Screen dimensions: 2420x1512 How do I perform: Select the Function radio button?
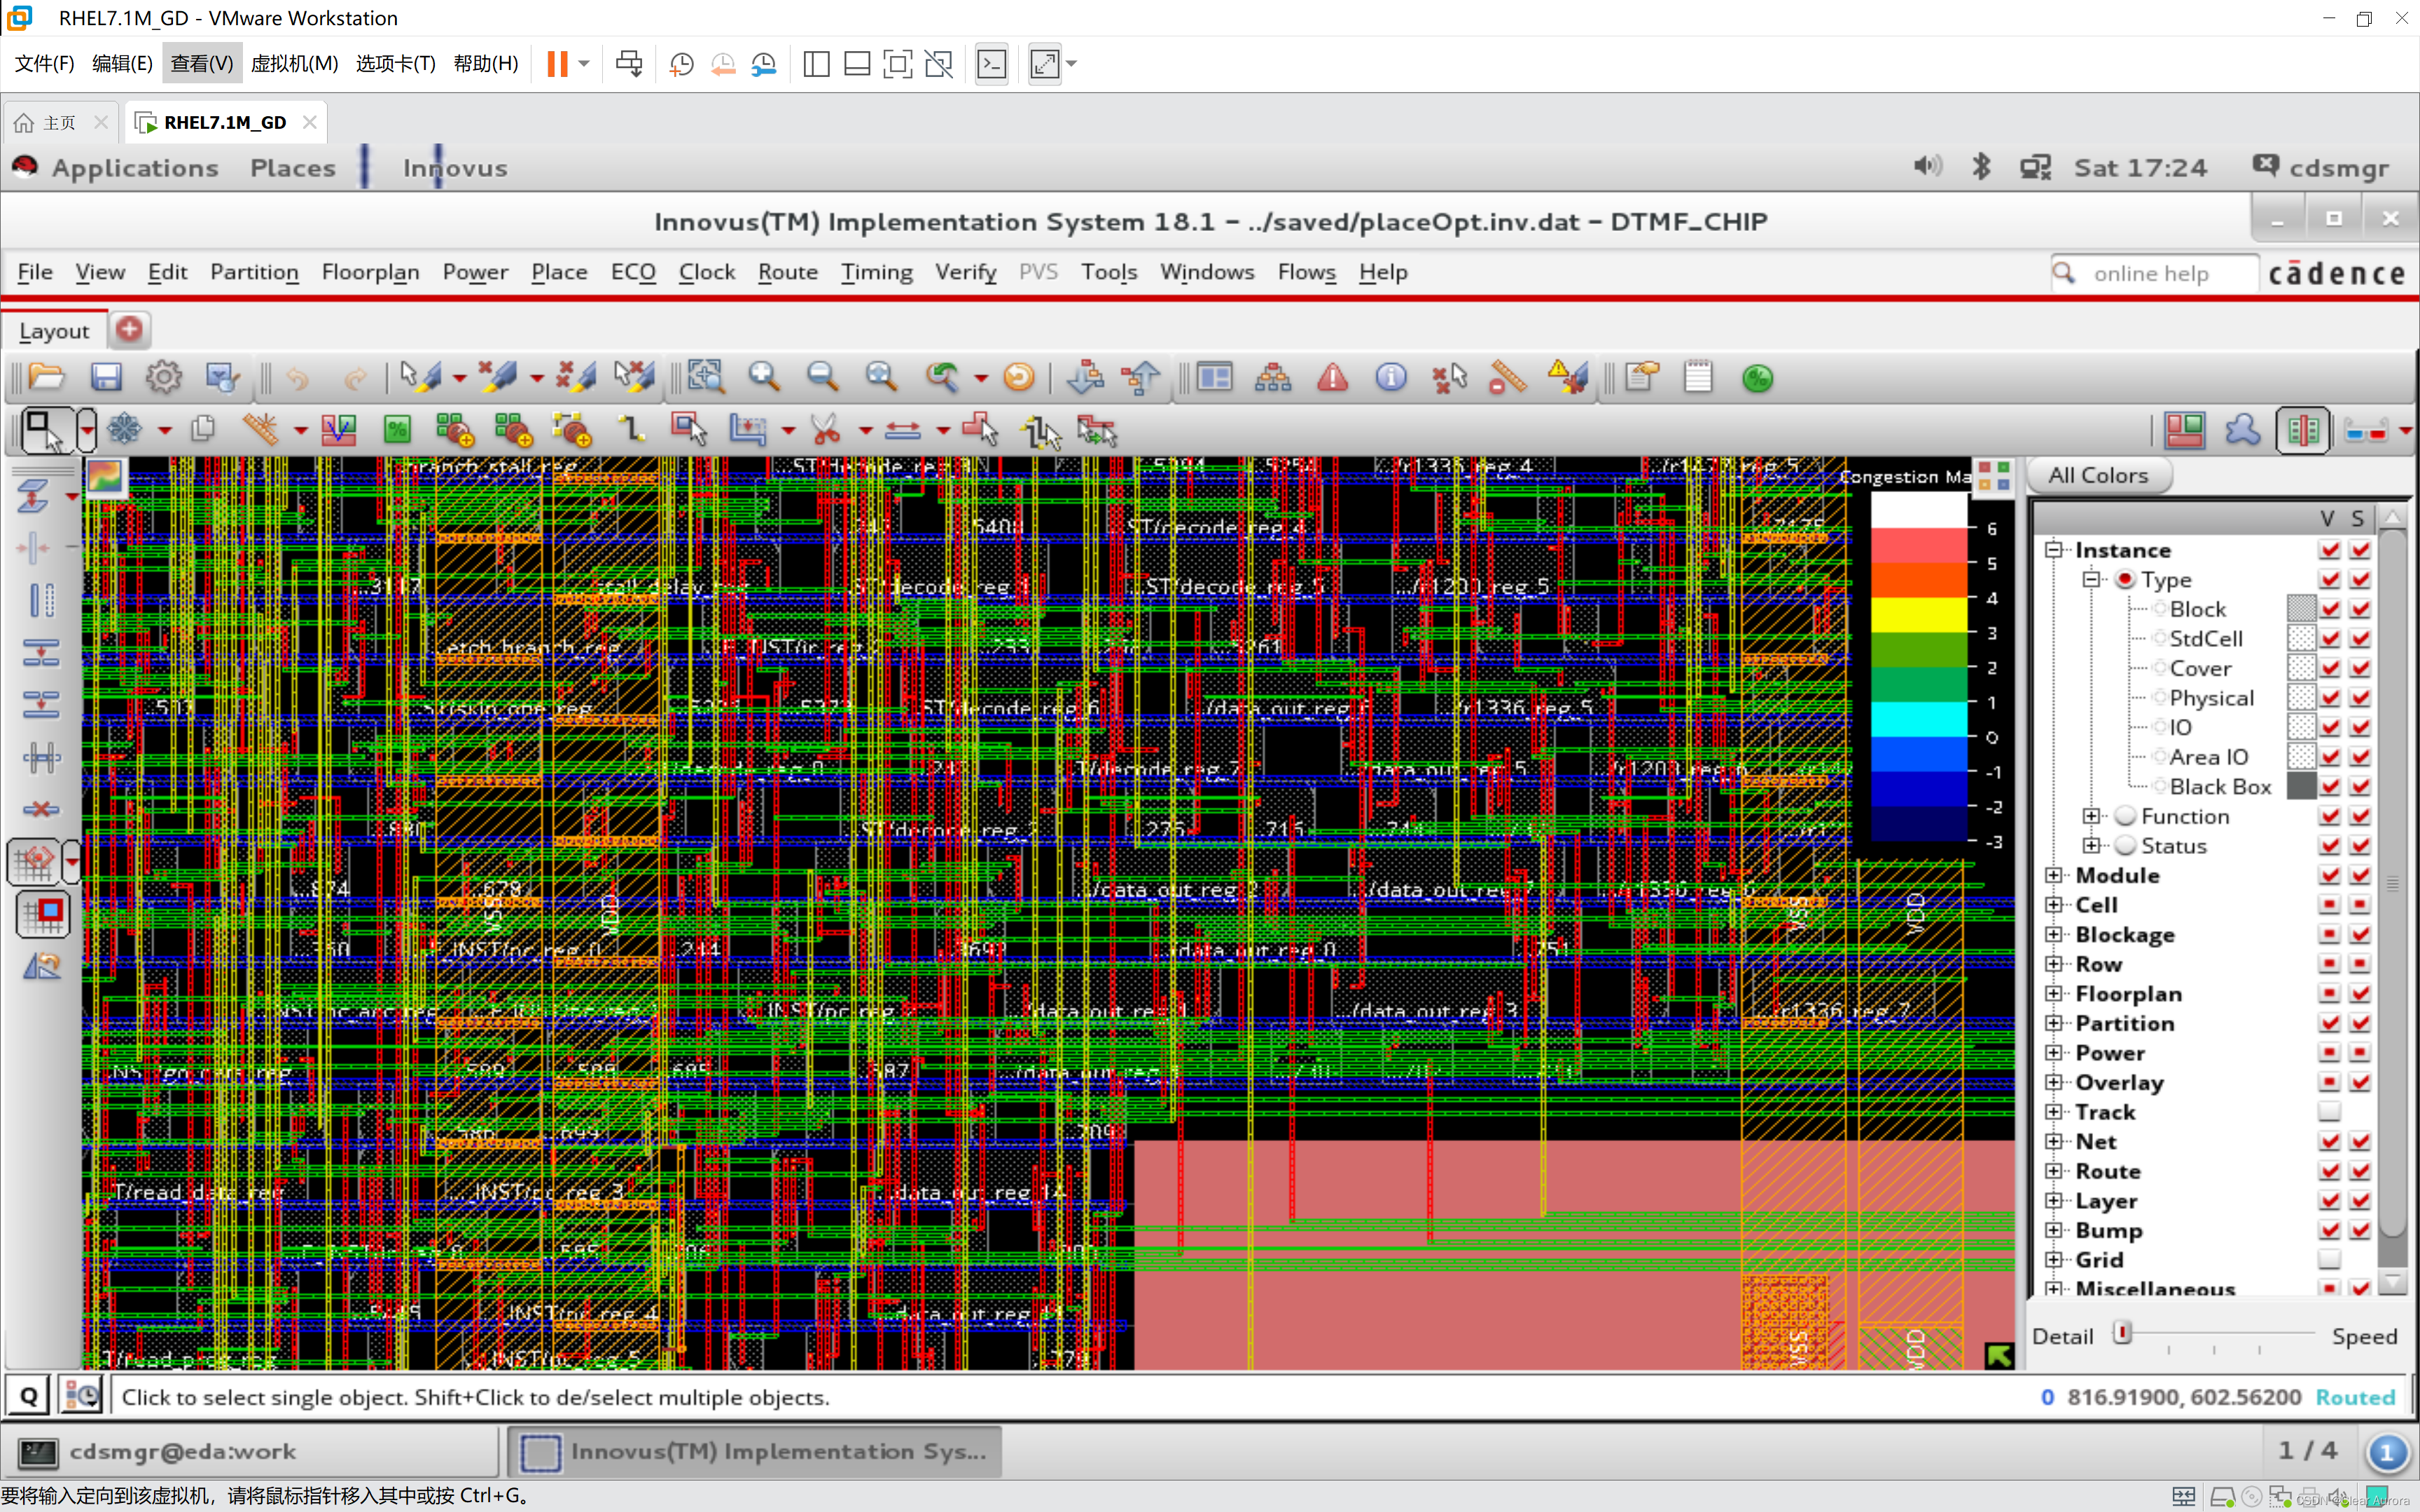coord(2126,817)
